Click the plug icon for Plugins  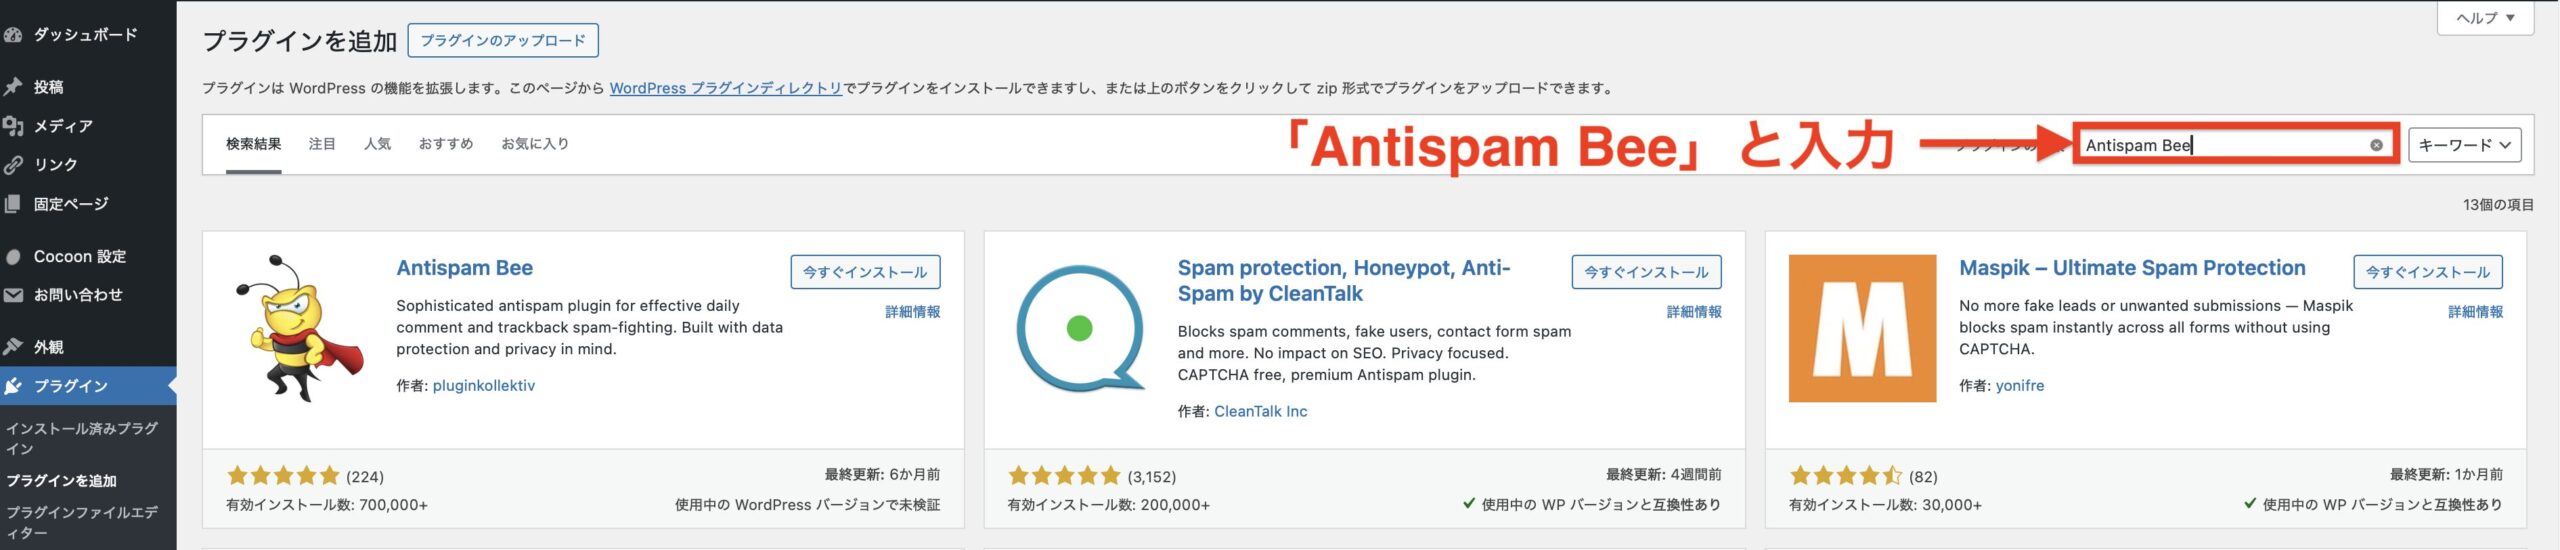(13, 386)
